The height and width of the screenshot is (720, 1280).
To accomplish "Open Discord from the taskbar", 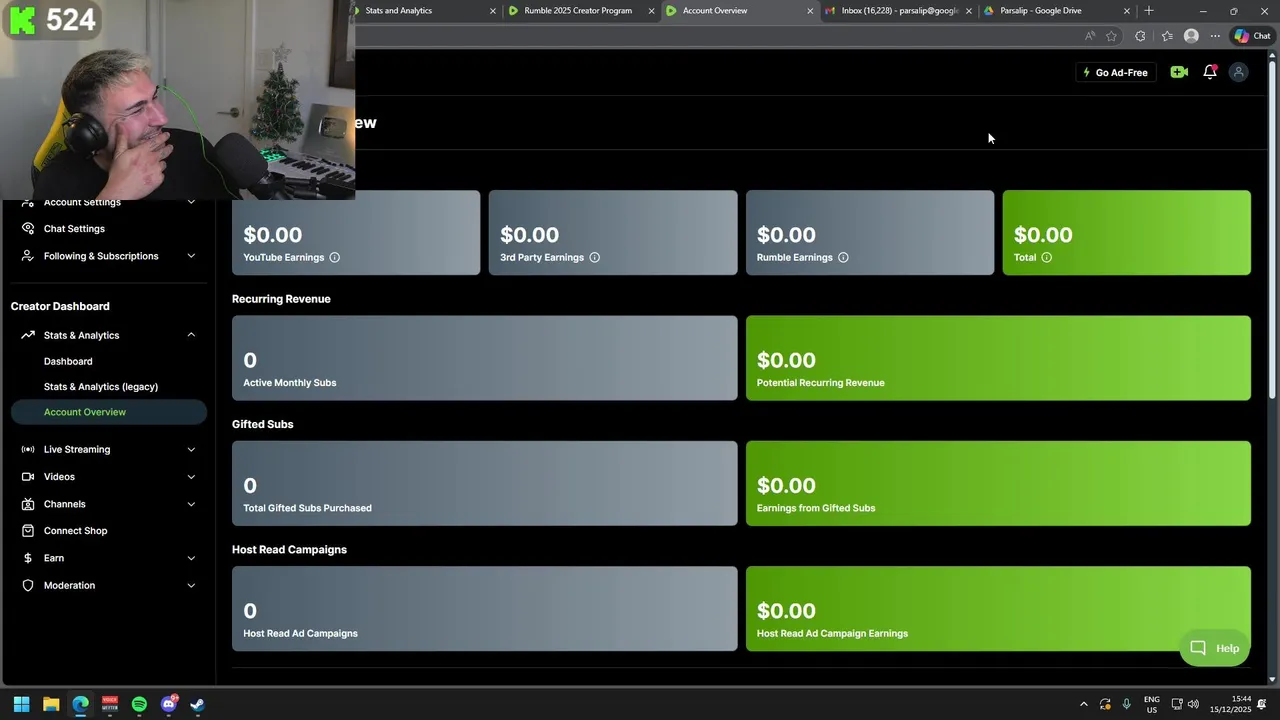I will pos(168,704).
